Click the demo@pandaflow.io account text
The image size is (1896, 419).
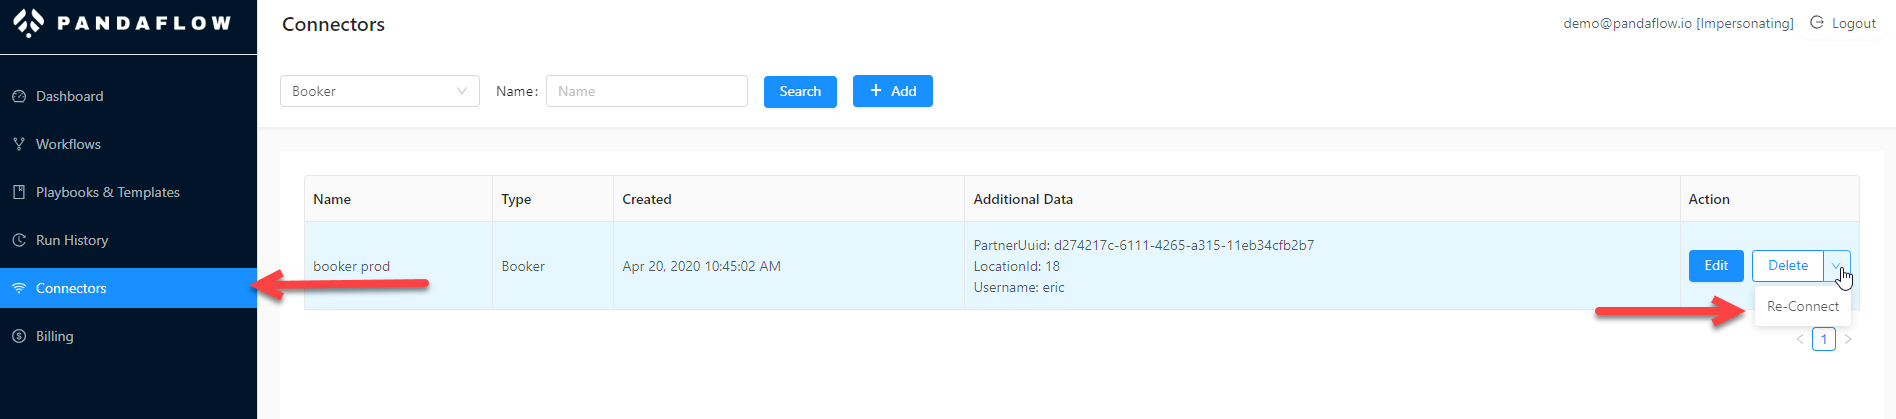1678,23
